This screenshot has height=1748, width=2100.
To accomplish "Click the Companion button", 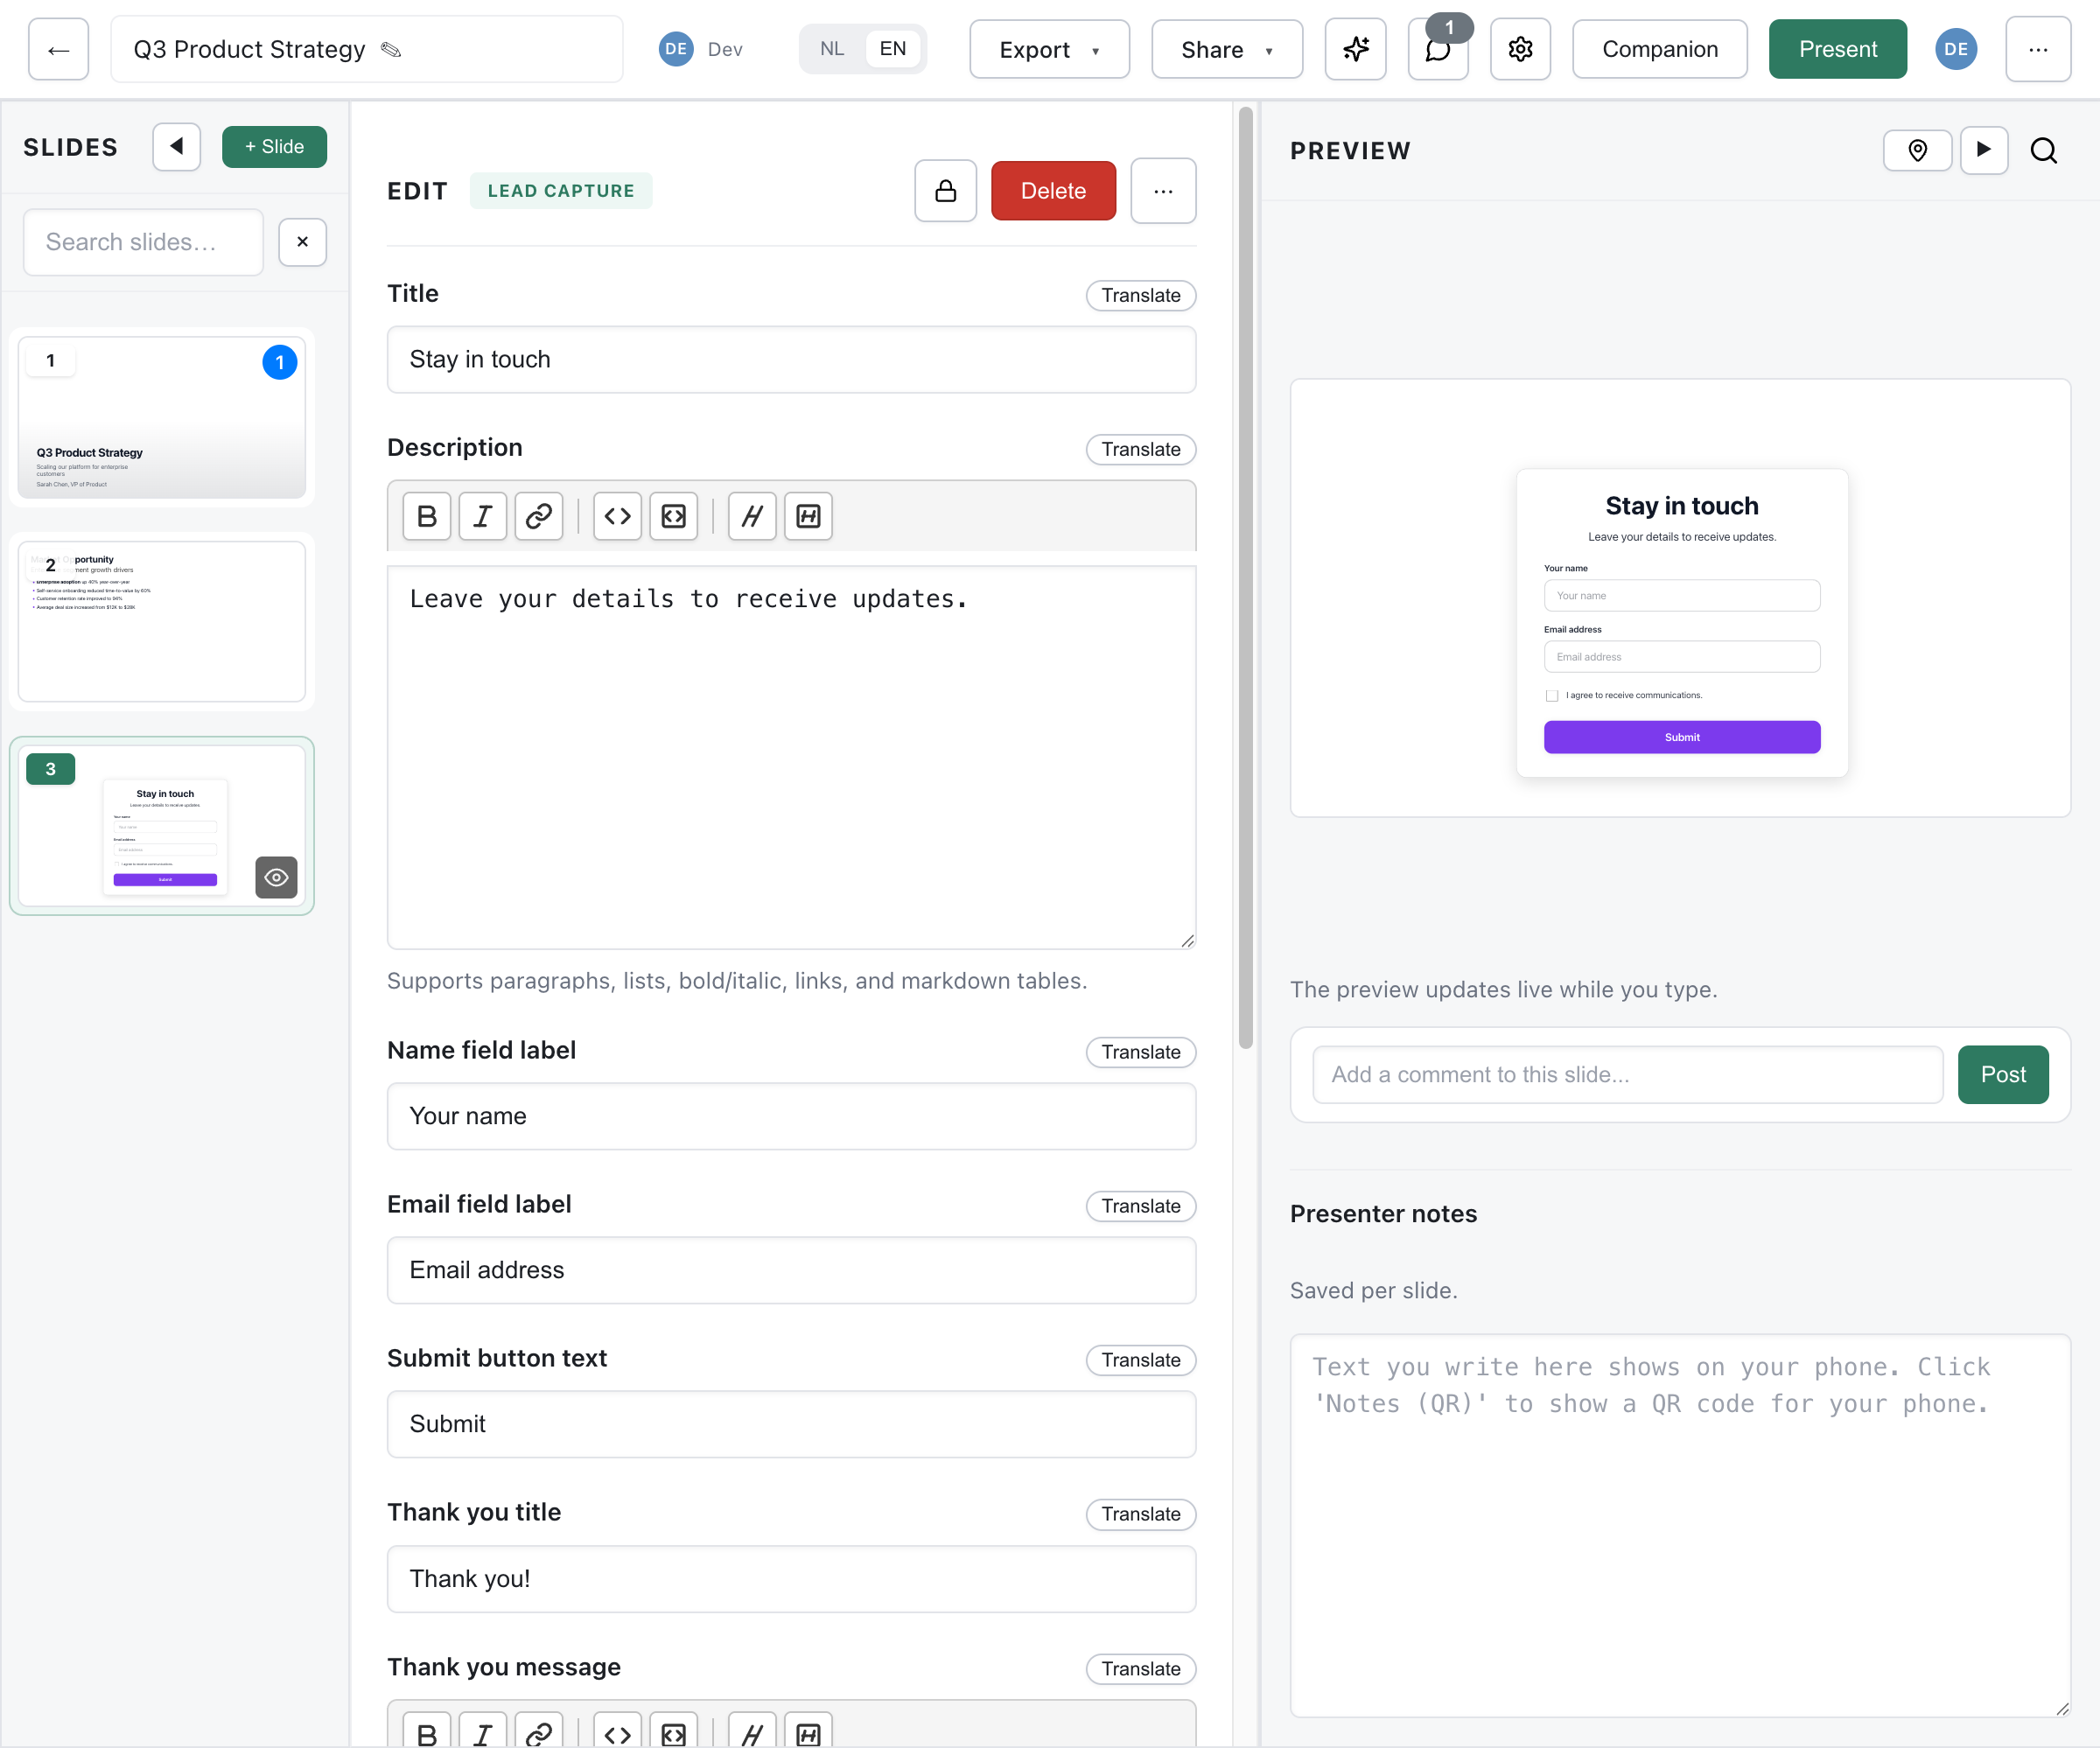I will (1659, 49).
